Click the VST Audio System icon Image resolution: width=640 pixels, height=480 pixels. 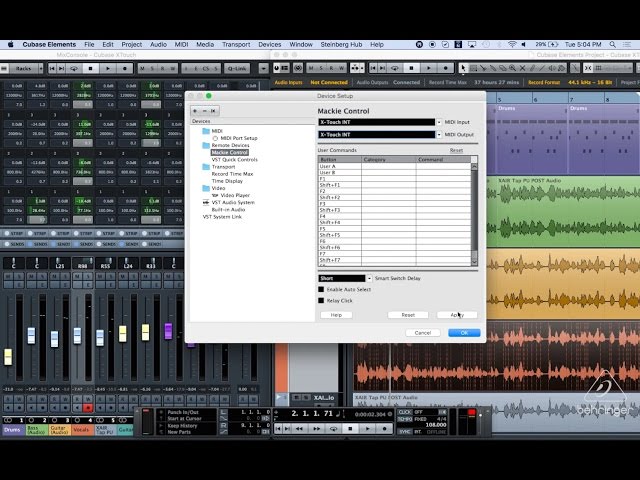(206, 202)
